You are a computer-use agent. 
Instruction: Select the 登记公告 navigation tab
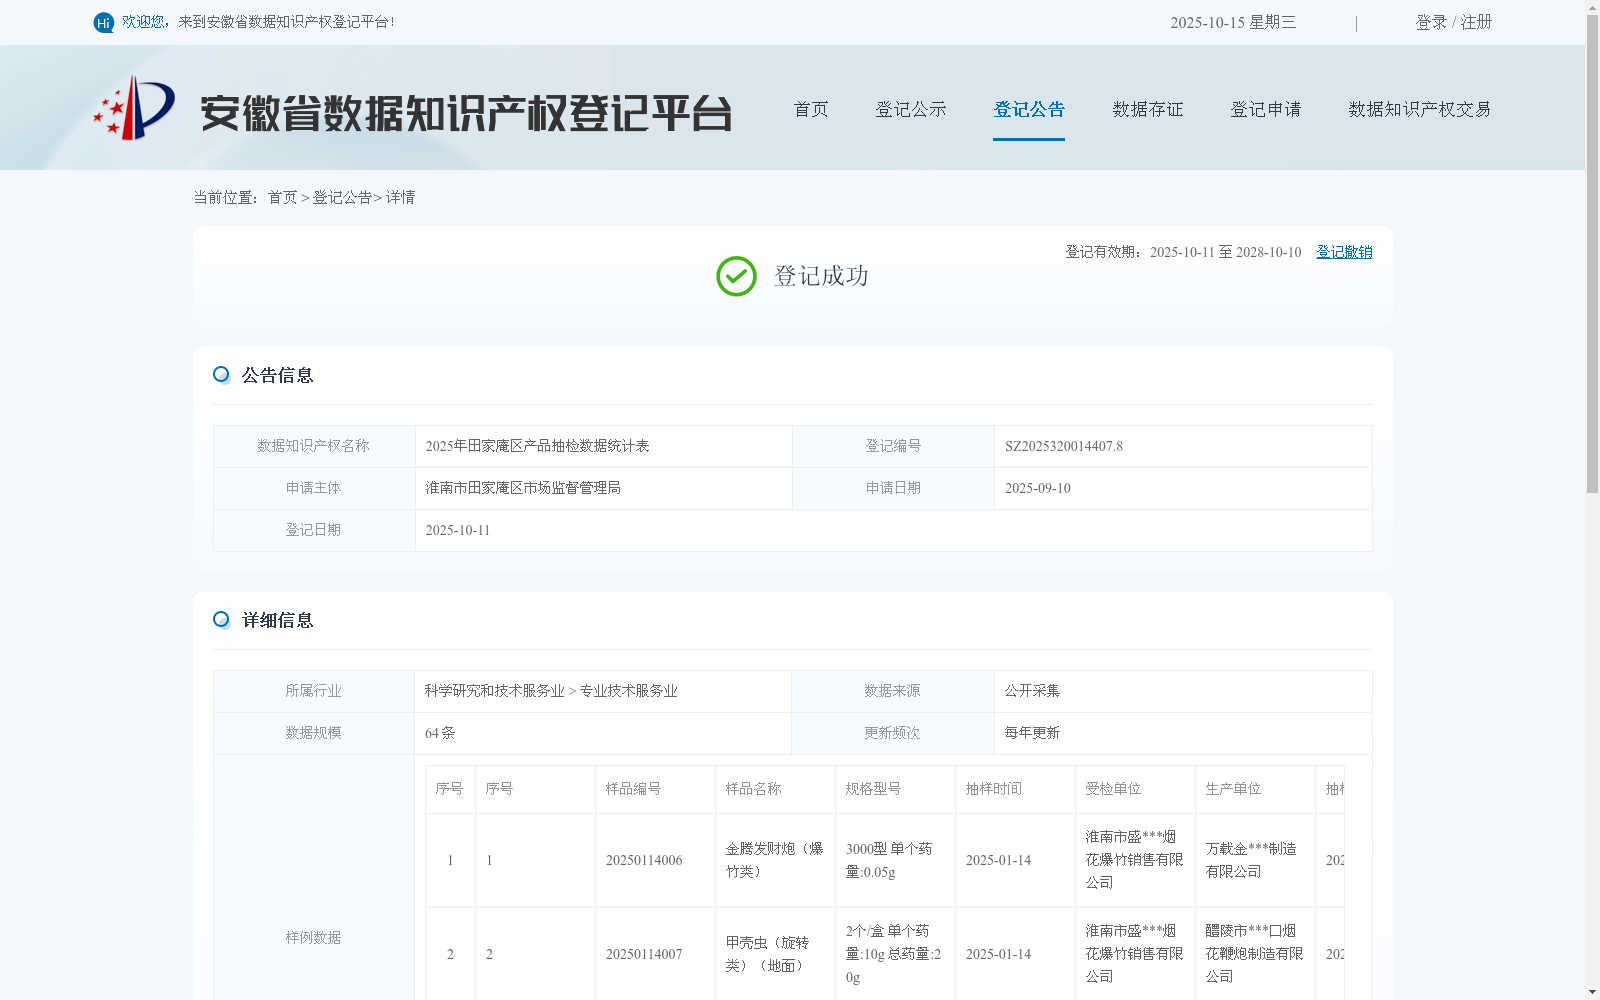coord(1029,109)
